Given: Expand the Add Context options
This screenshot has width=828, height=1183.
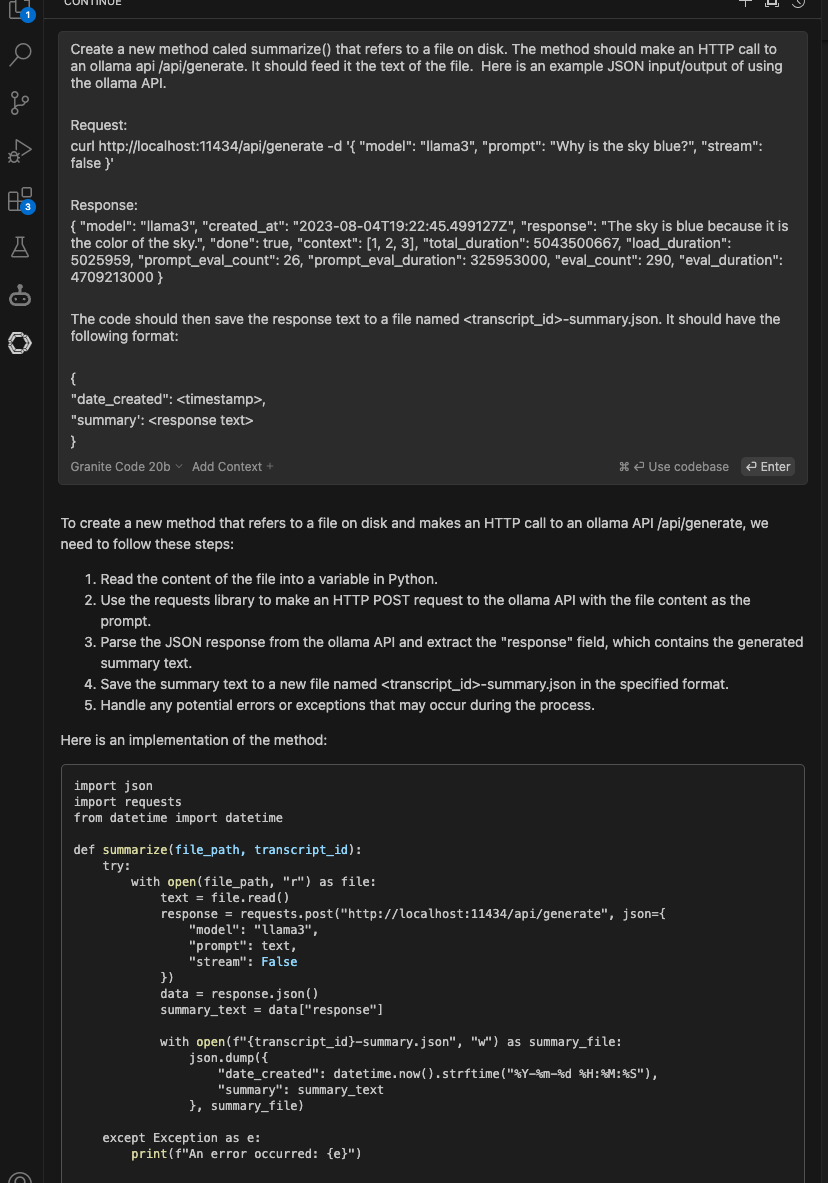Looking at the screenshot, I should (x=232, y=466).
